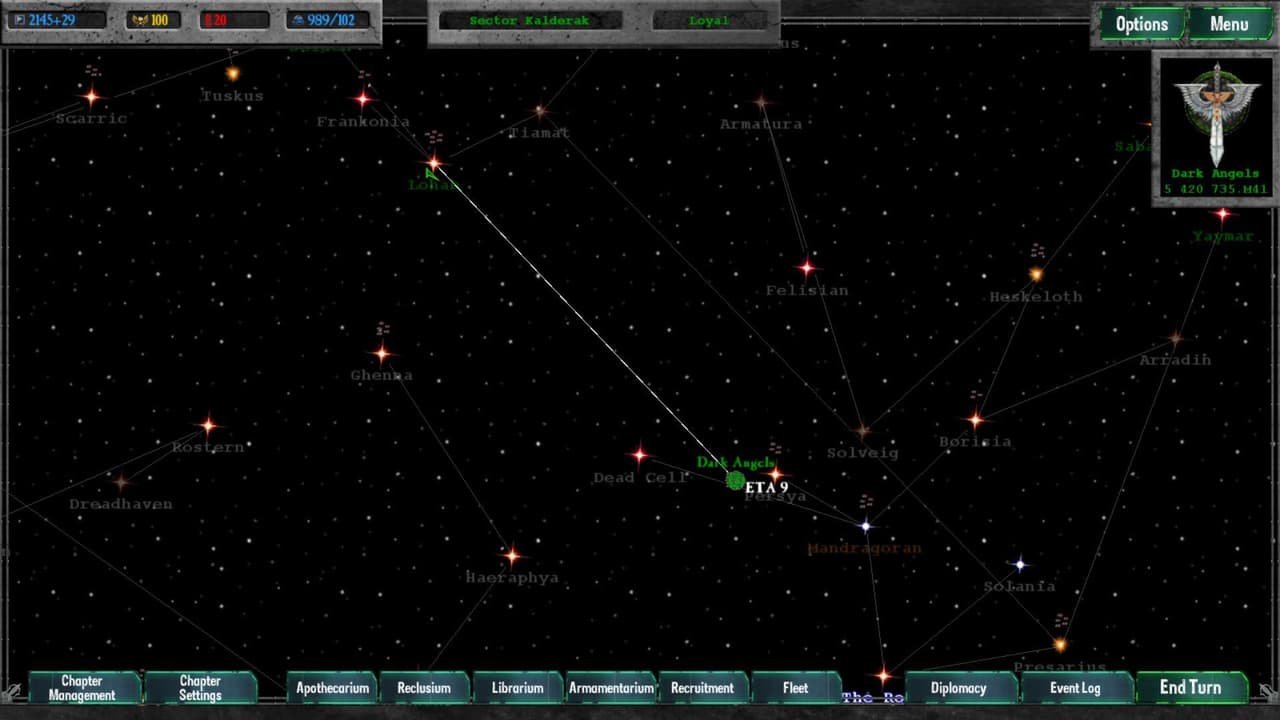
Task: Select the Scarric star system
Action: click(91, 97)
